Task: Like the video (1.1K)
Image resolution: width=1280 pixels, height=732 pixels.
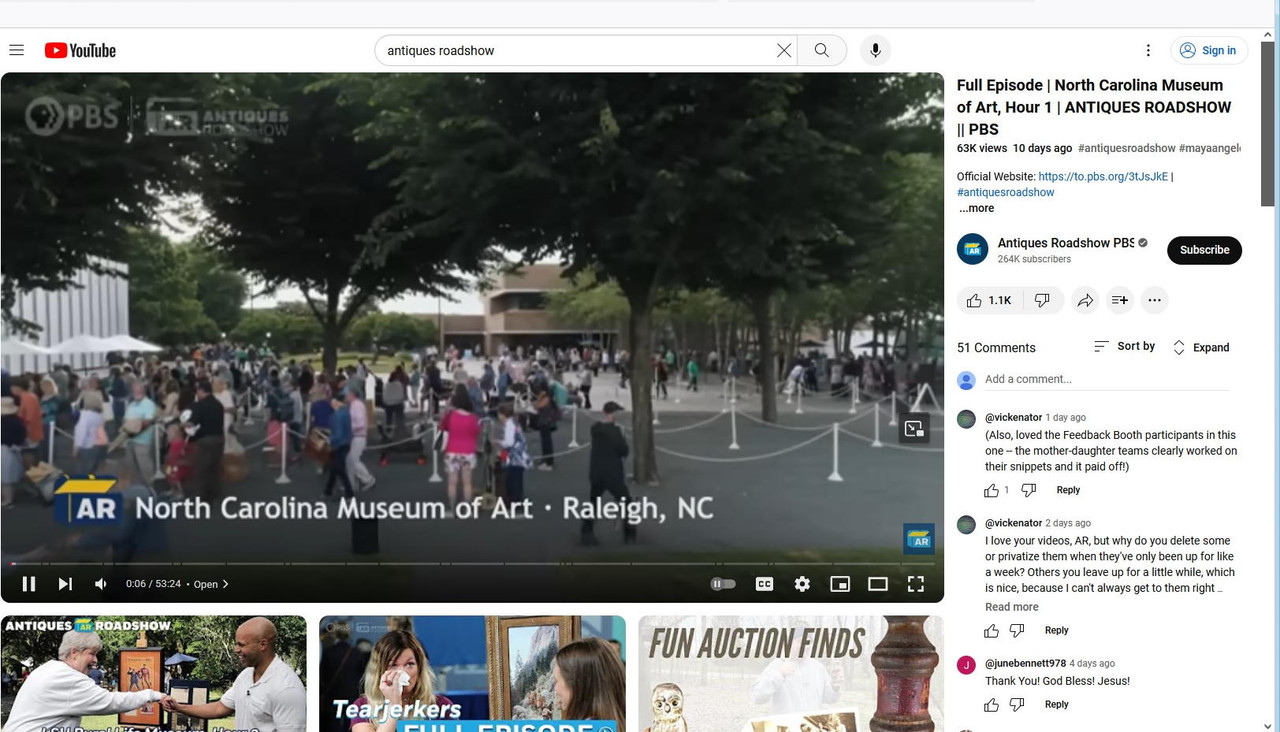Action: (x=989, y=300)
